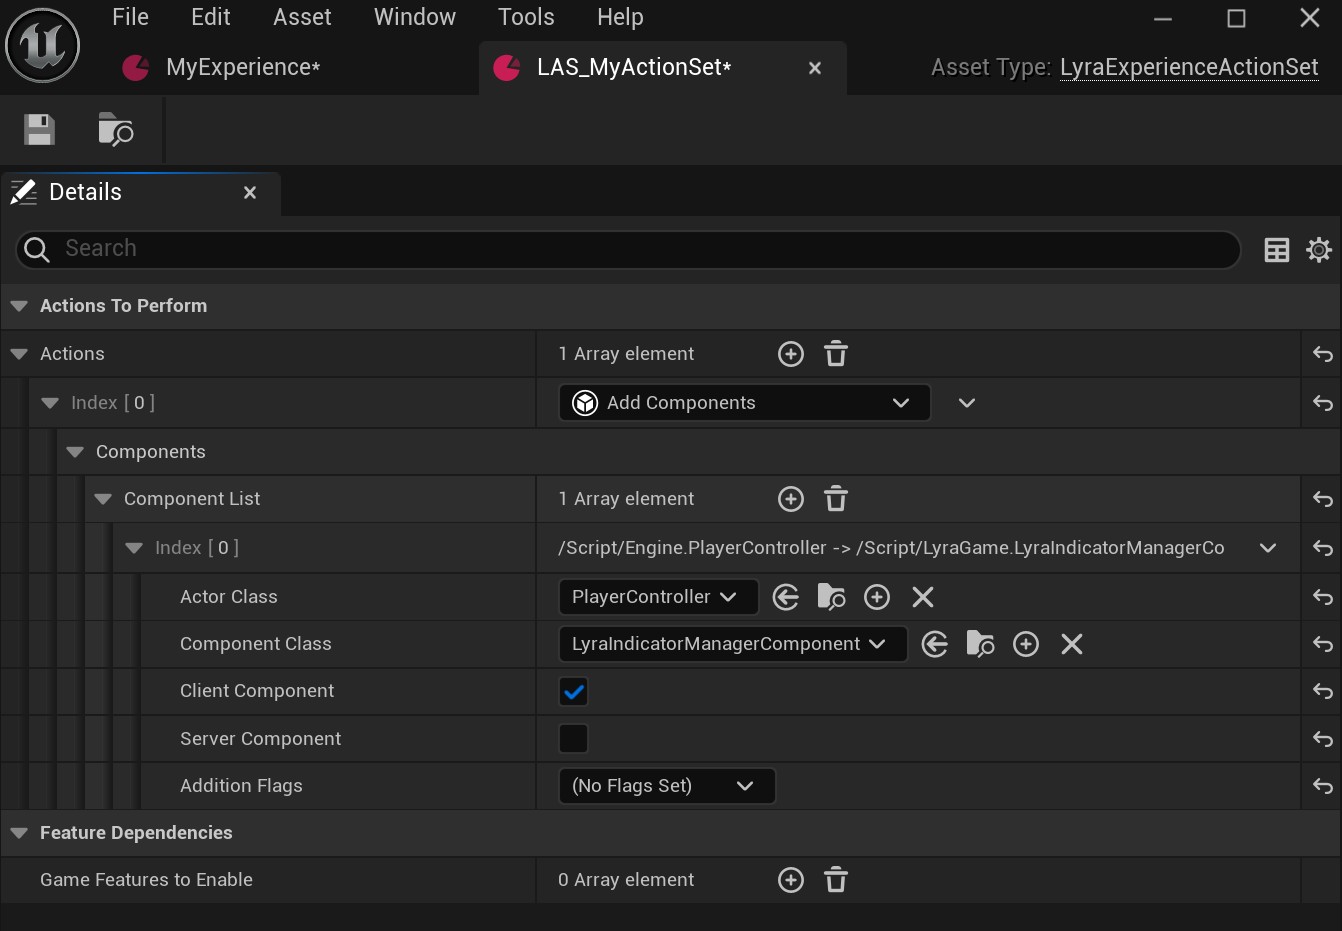The width and height of the screenshot is (1342, 931).
Task: Toggle the Details property matrix view
Action: [x=1277, y=249]
